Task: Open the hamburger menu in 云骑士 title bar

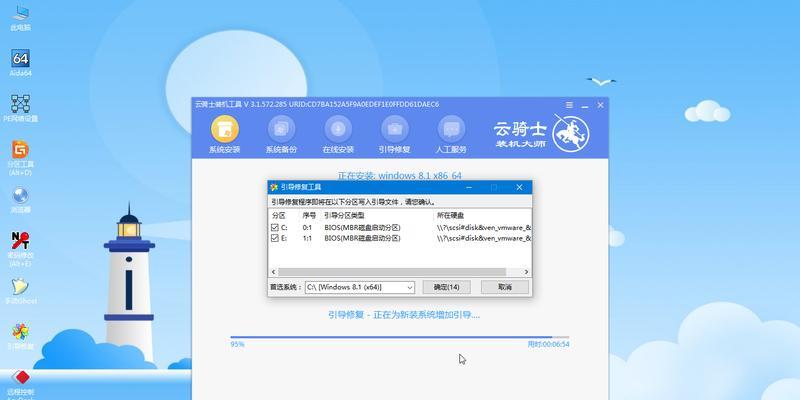Action: pos(569,105)
